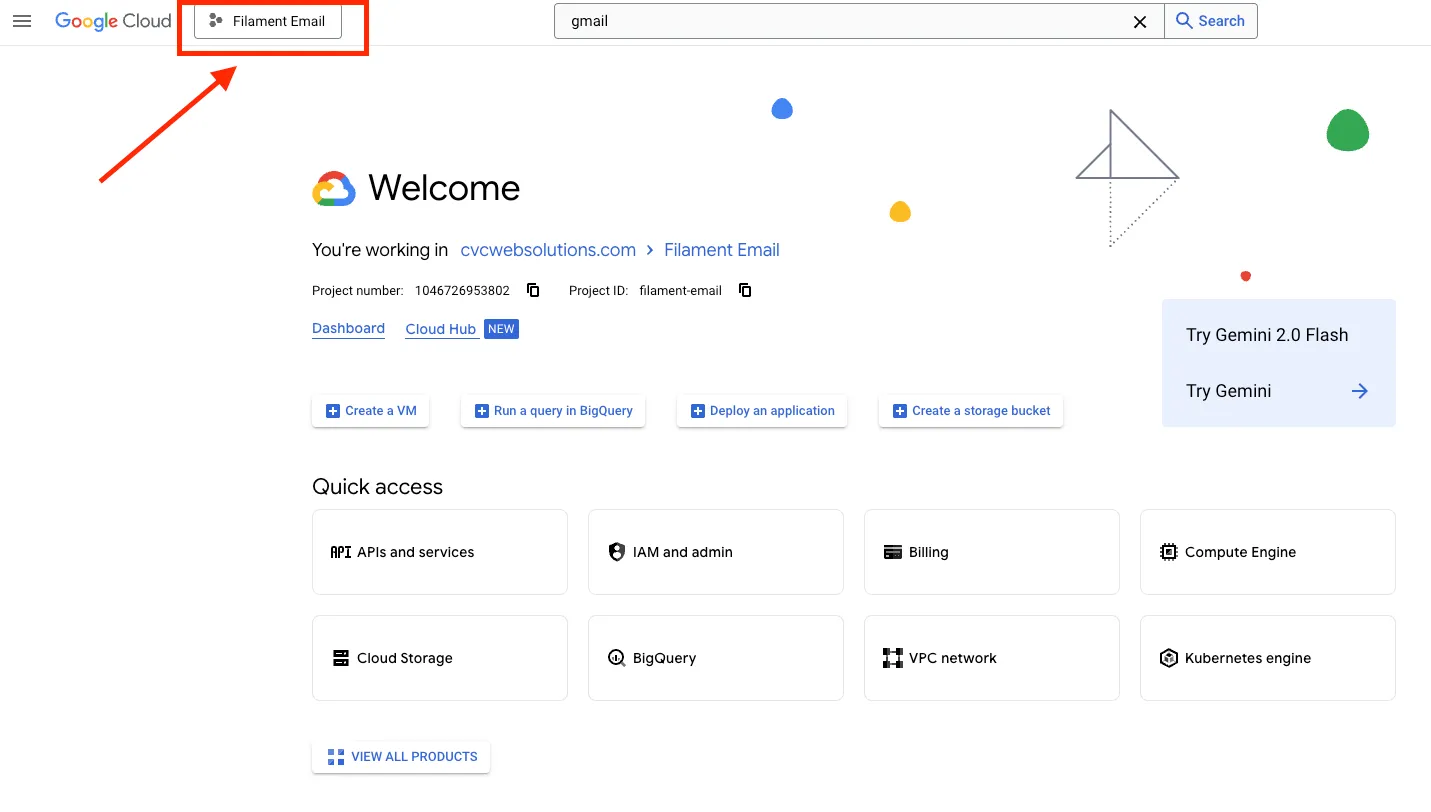Click the Kubernetes engine hexagon icon
The height and width of the screenshot is (812, 1431).
[1169, 658]
